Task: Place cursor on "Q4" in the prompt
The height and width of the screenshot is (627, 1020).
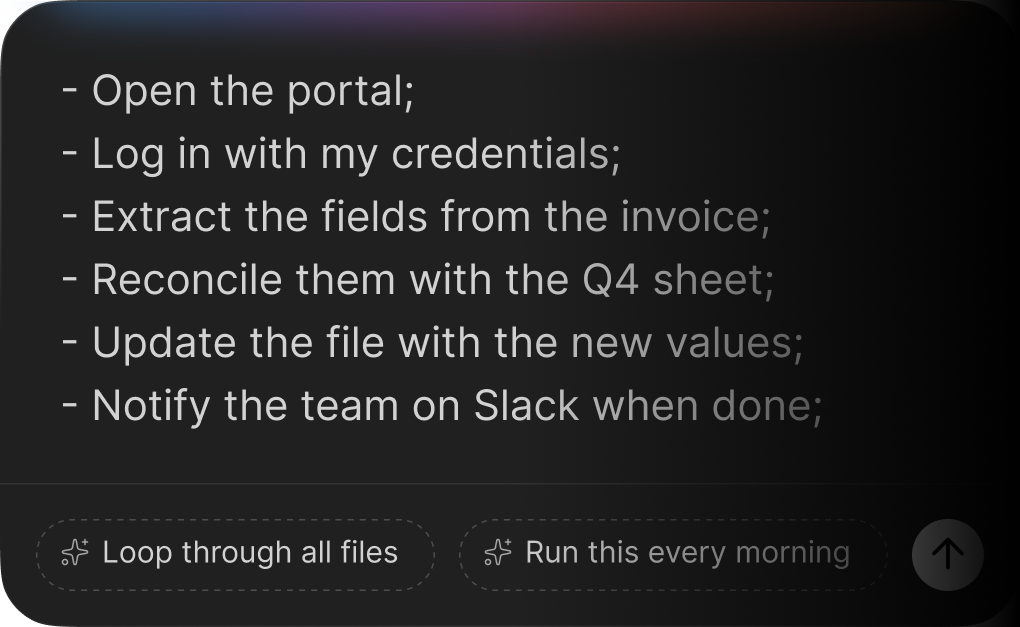Action: point(610,280)
